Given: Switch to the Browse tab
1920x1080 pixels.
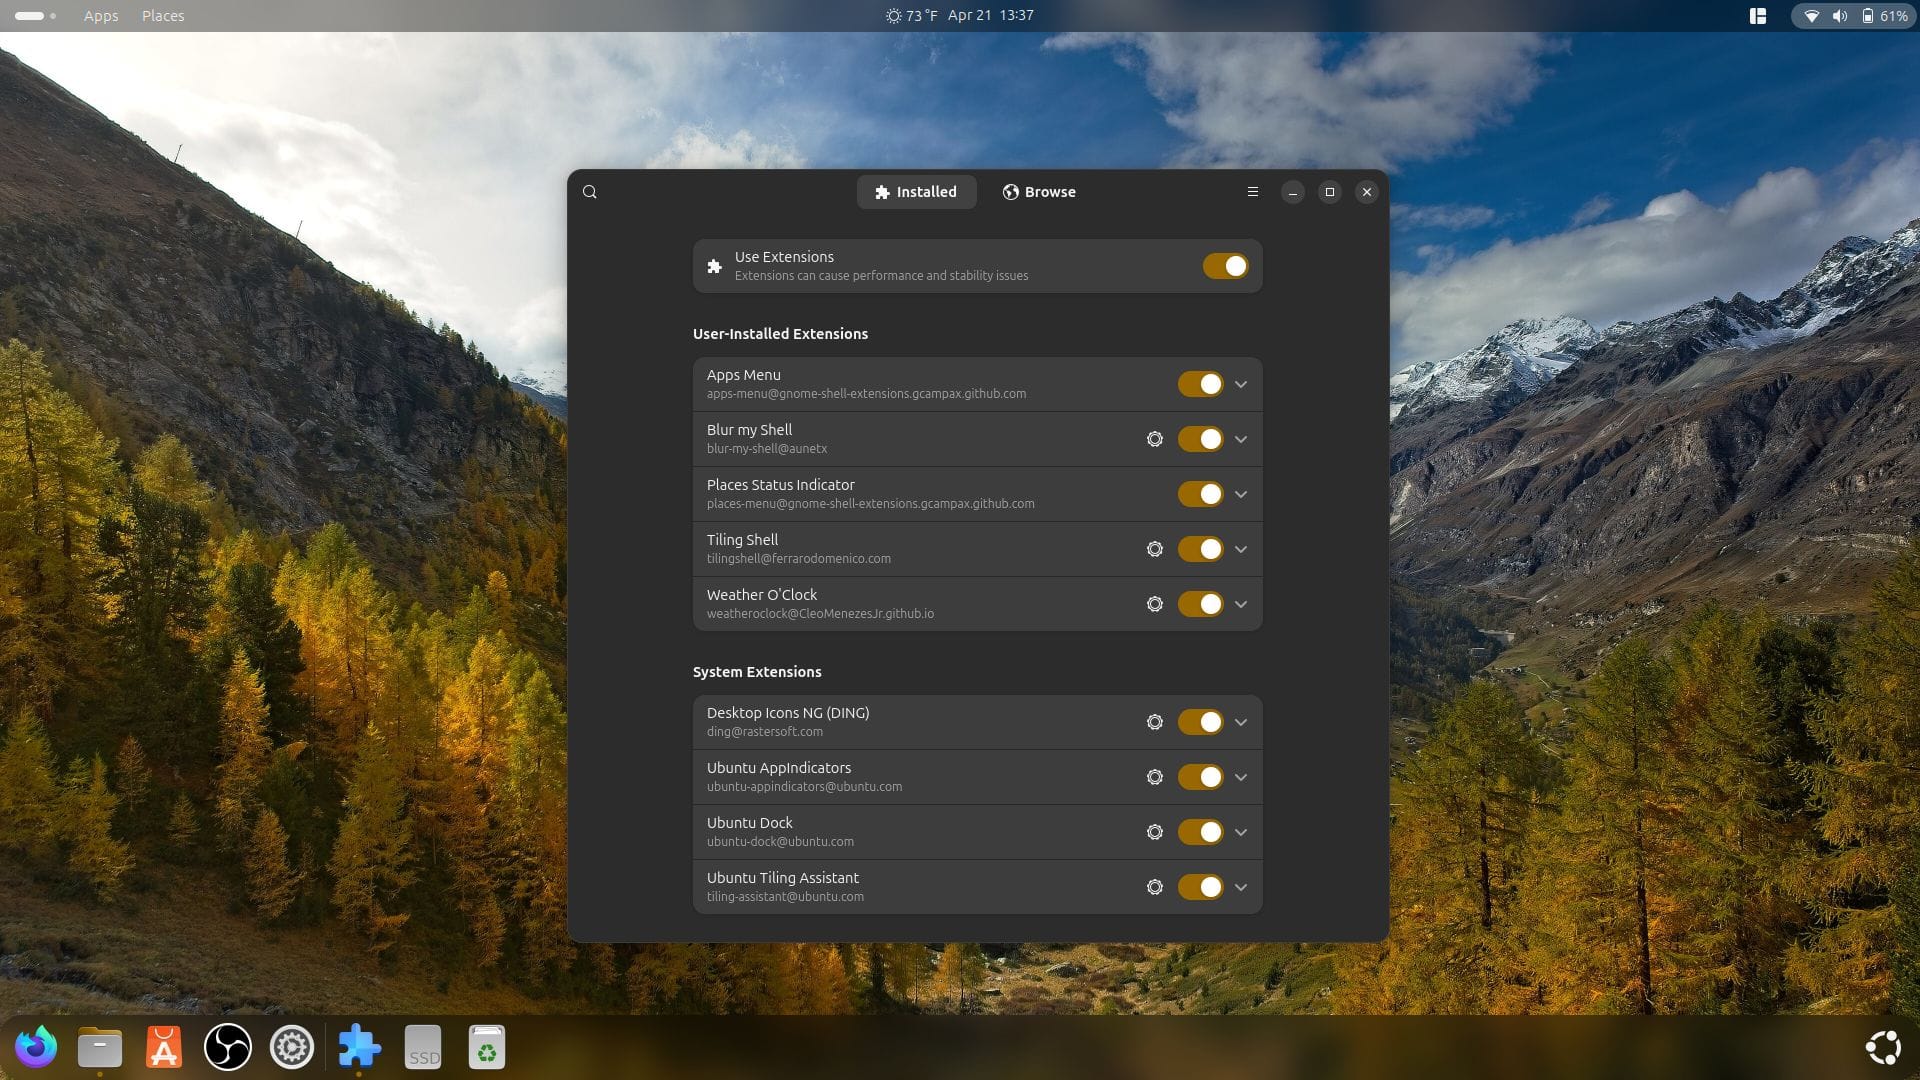Looking at the screenshot, I should pyautogui.click(x=1039, y=191).
